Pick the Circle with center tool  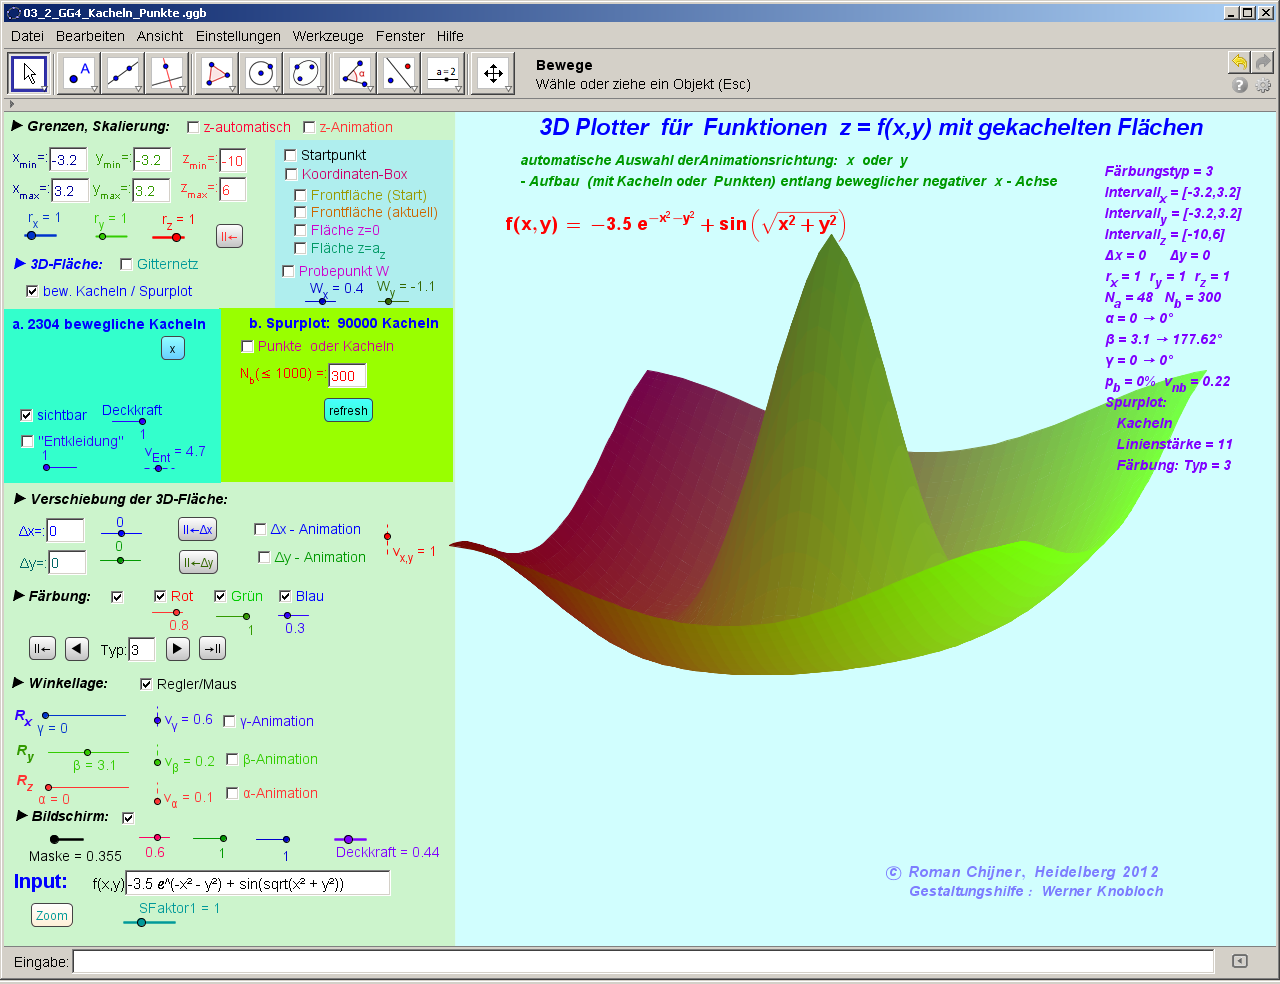point(261,74)
